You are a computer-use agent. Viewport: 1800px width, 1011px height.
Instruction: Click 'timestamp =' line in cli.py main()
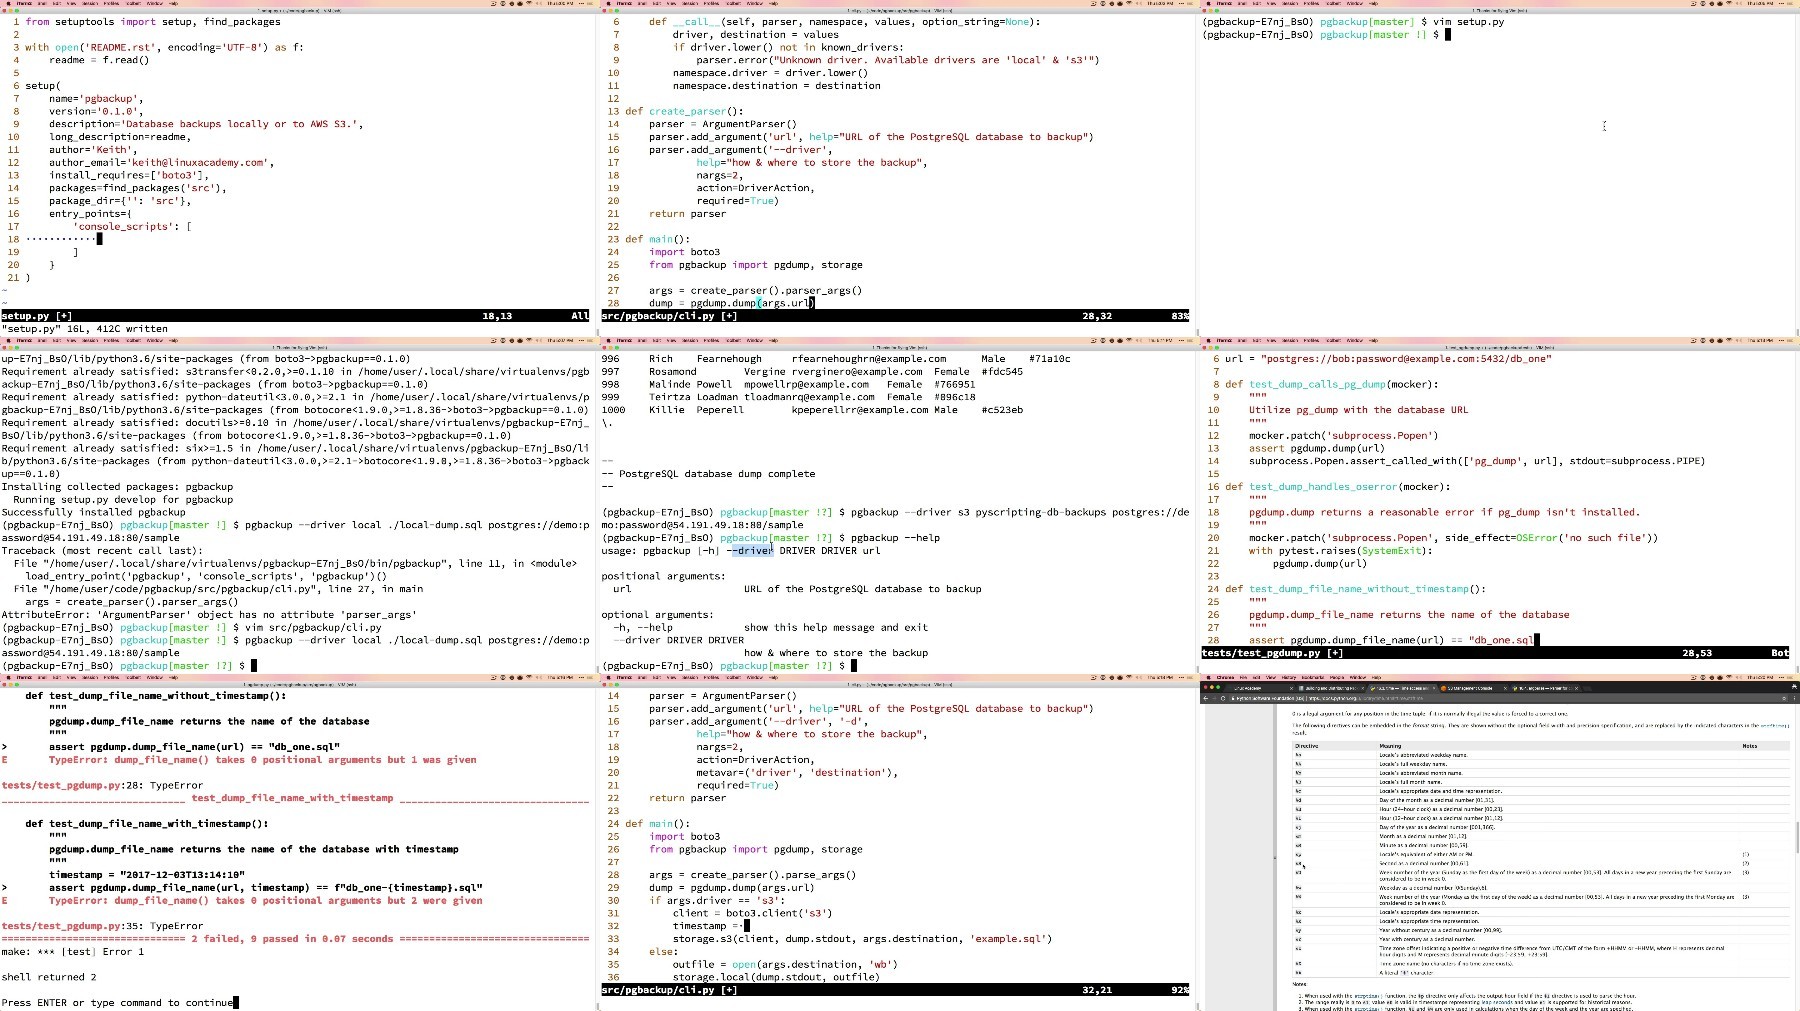click(708, 926)
